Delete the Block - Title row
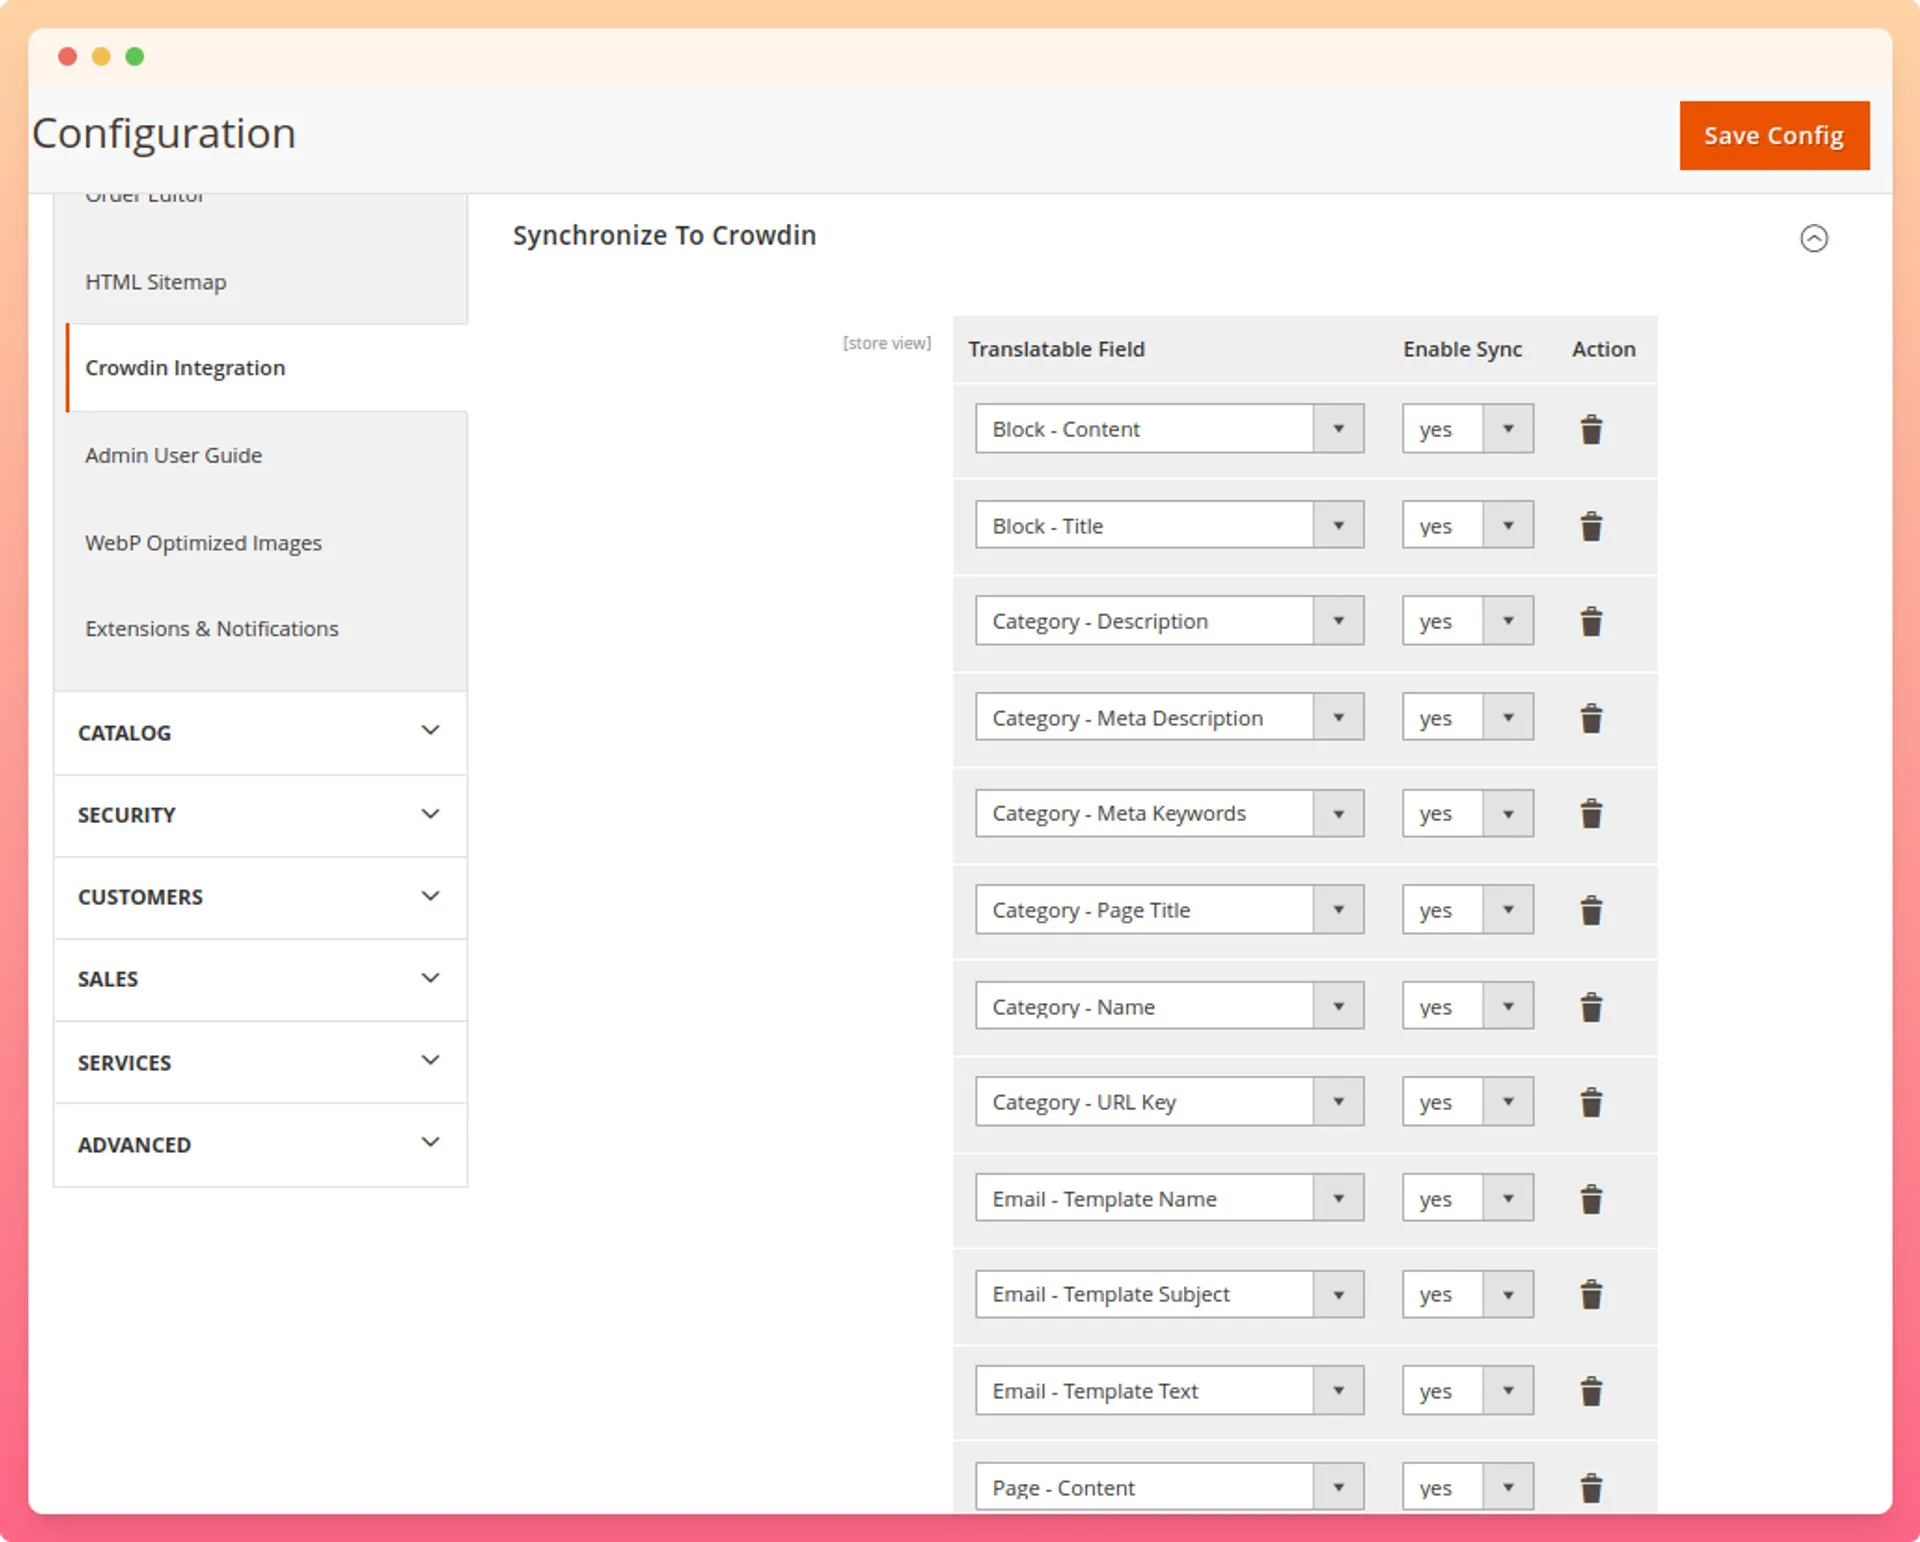1920x1542 pixels. [1591, 526]
